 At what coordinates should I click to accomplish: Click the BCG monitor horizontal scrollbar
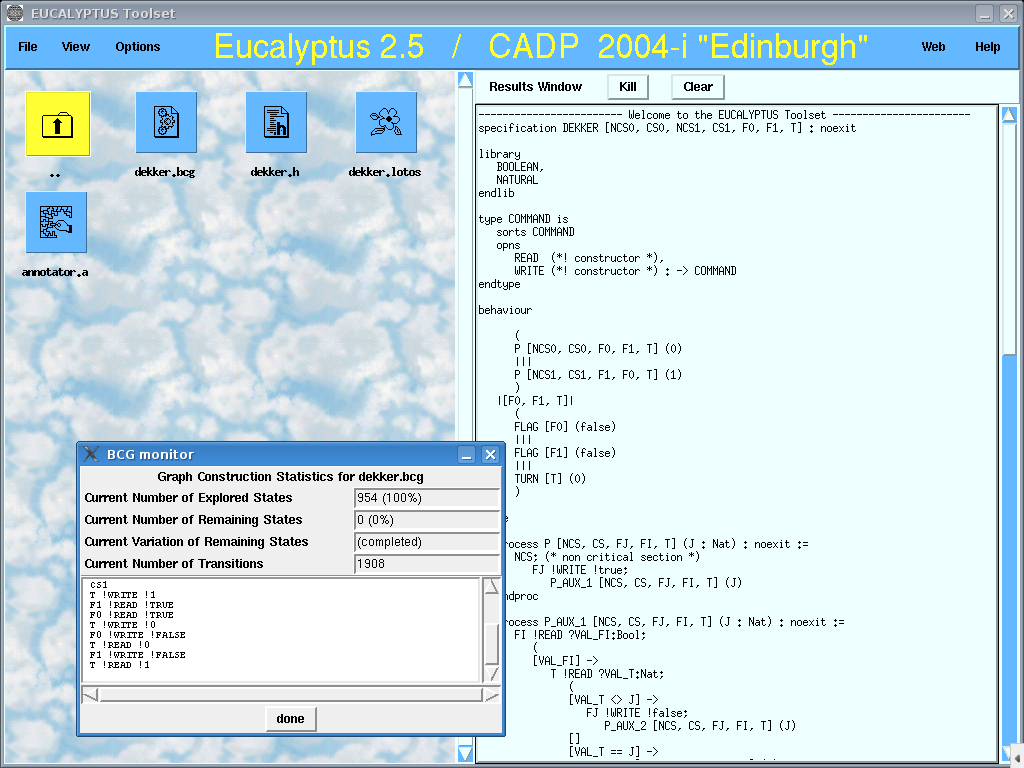tap(290, 695)
